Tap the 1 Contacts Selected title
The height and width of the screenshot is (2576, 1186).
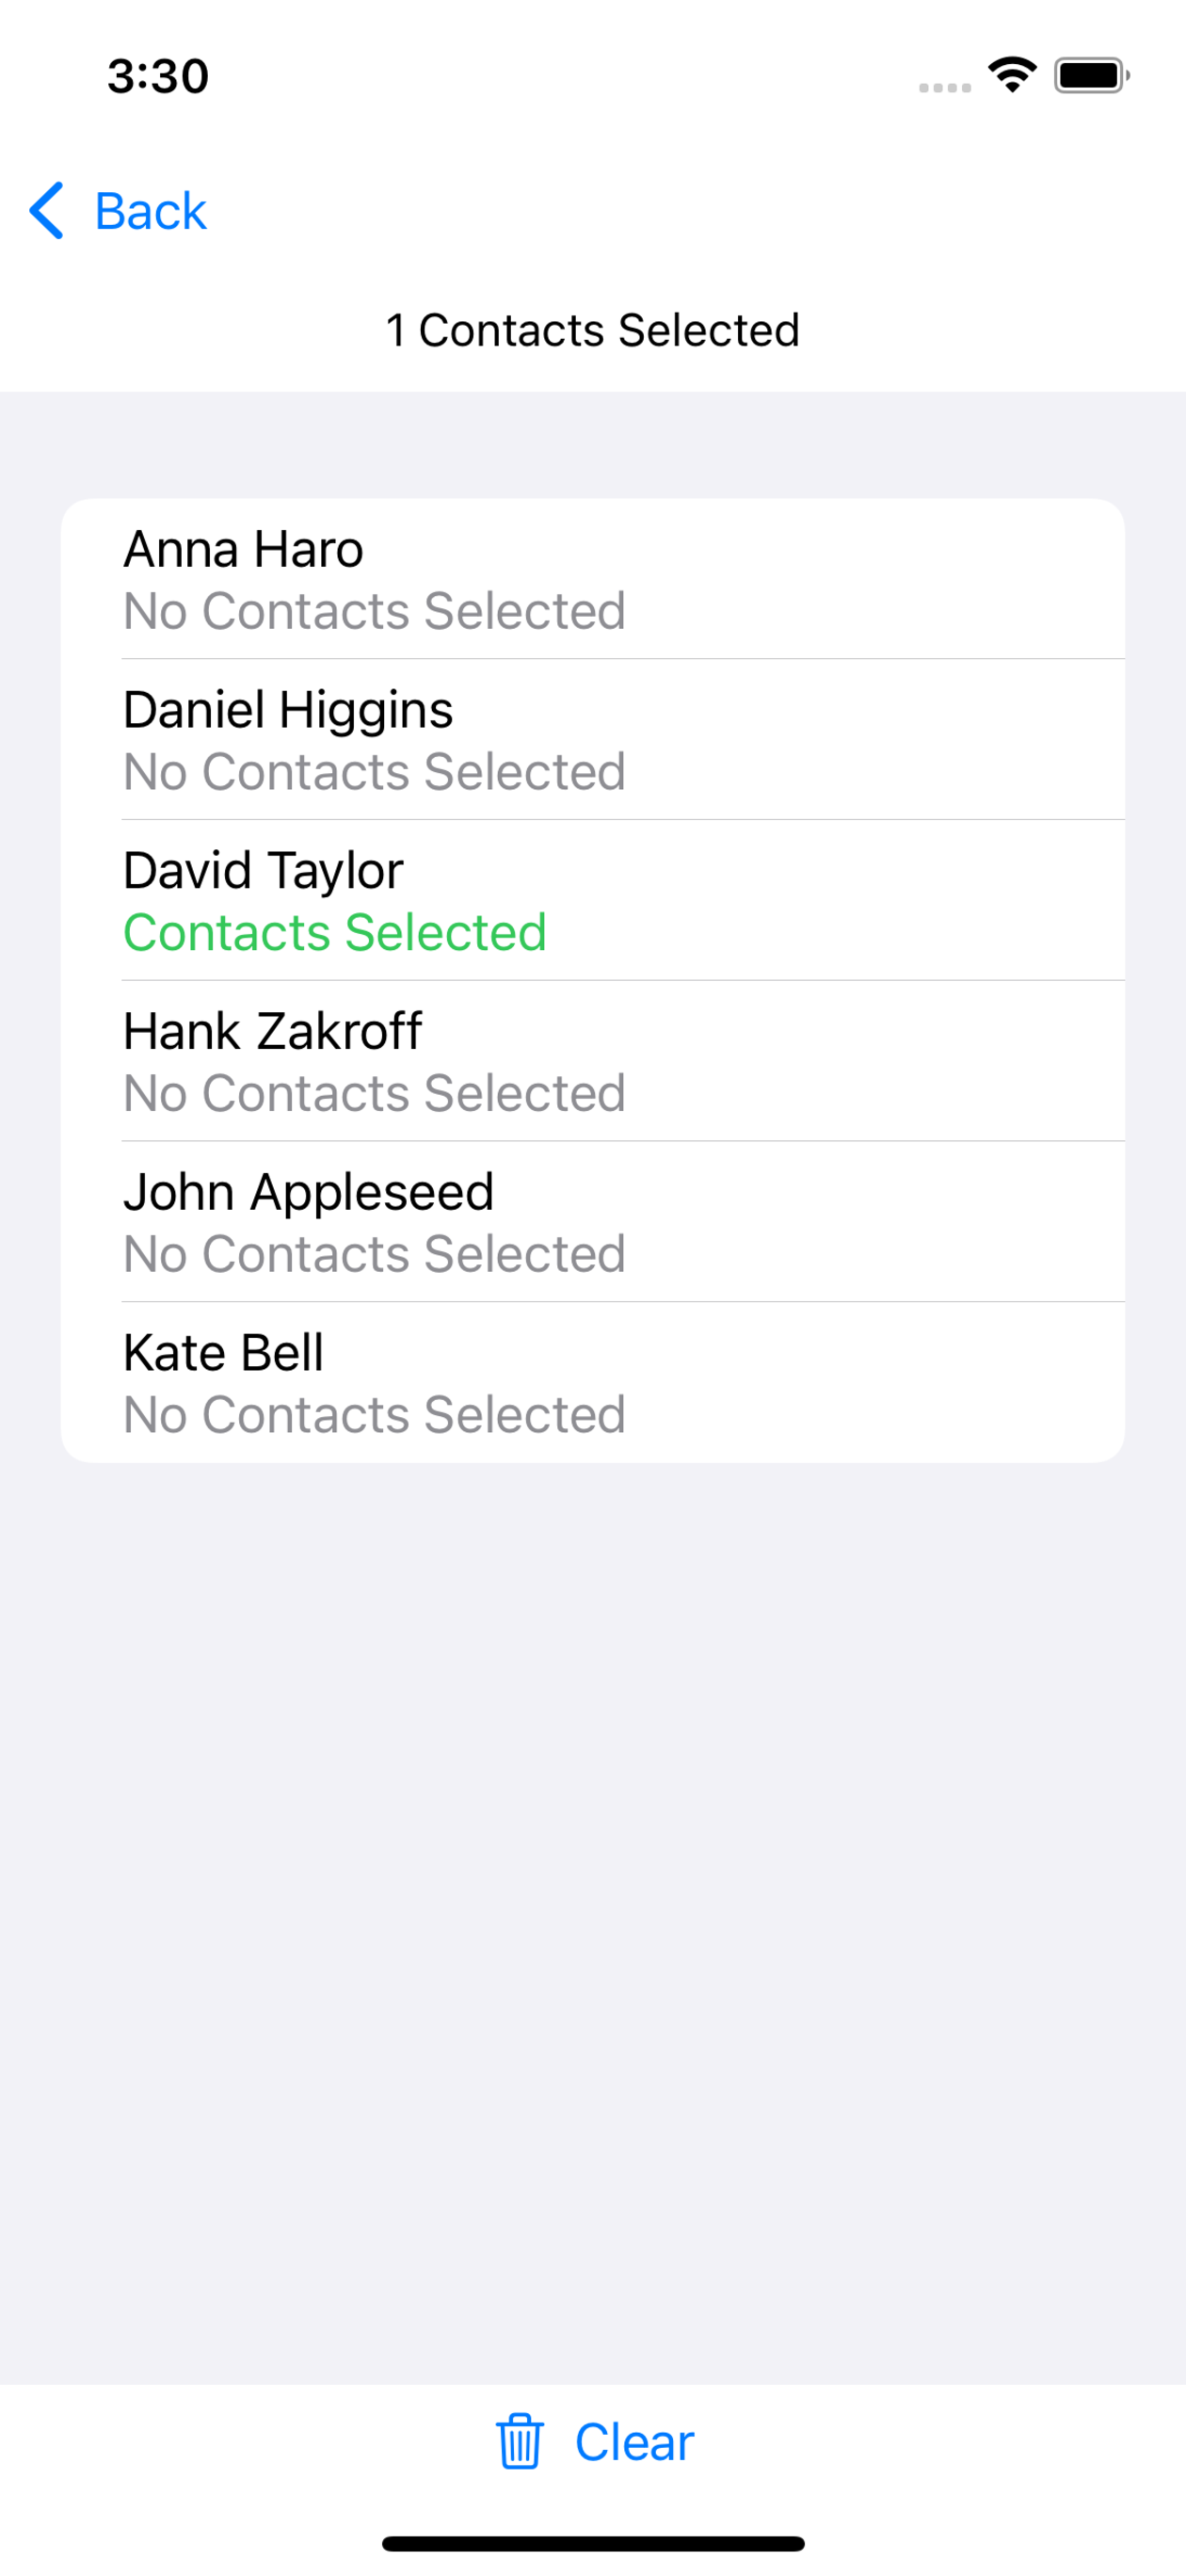pos(593,330)
